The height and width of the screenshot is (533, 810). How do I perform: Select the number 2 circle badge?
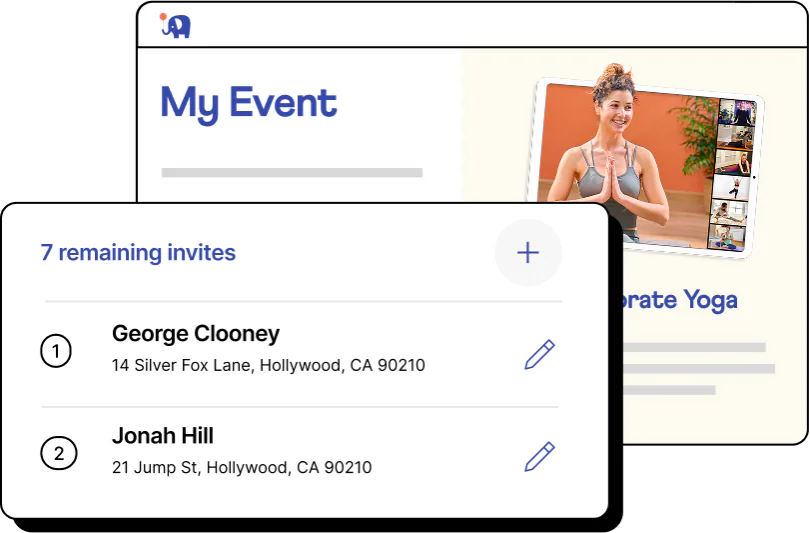coord(59,453)
